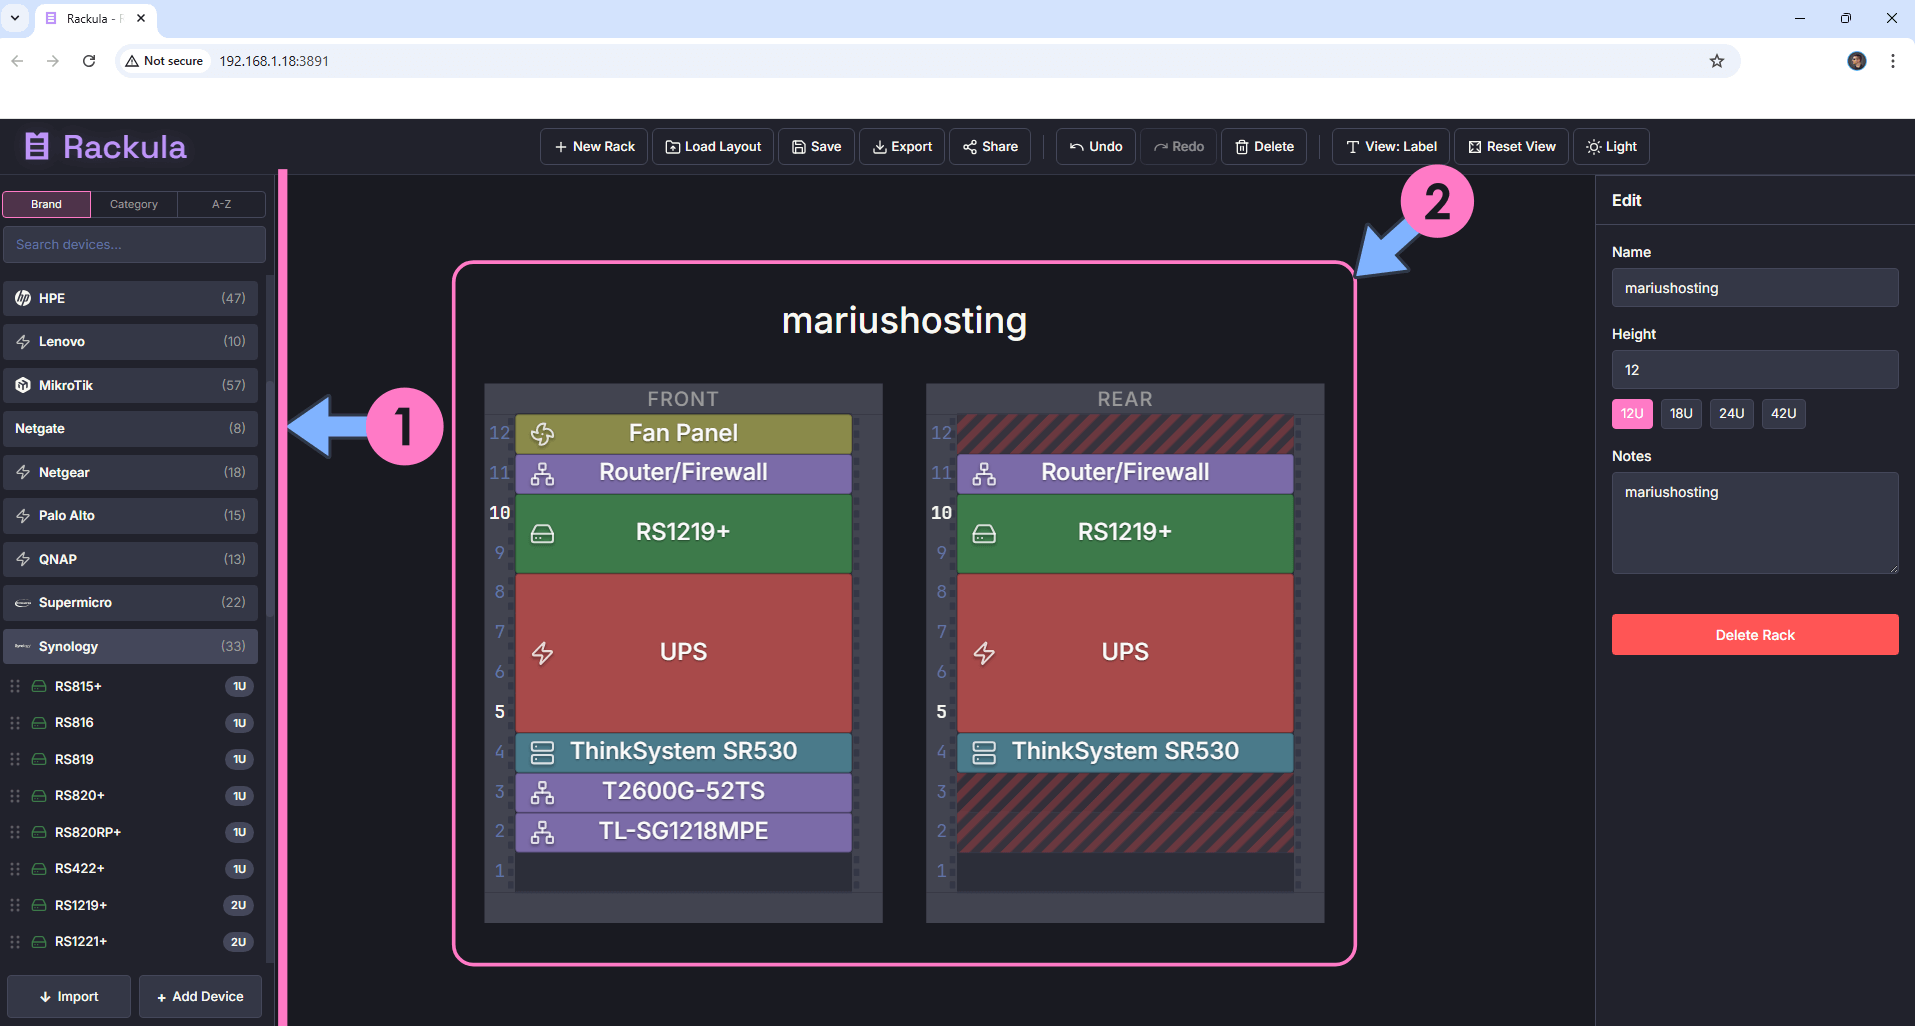Viewport: 1915px width, 1026px height.
Task: Expand the MikroTik brand group
Action: click(x=130, y=385)
